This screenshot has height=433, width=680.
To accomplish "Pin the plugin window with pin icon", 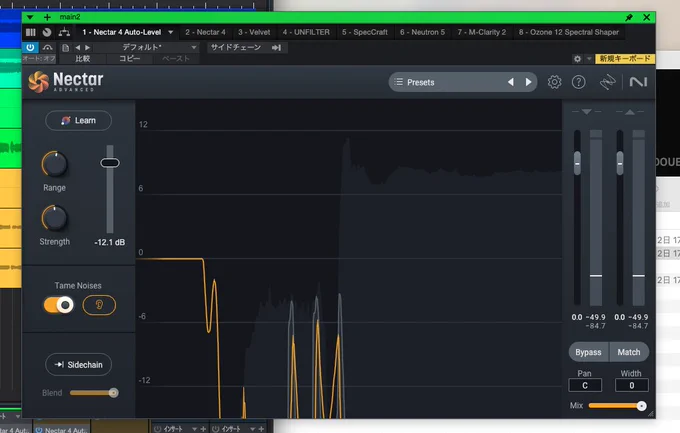I will [x=629, y=17].
